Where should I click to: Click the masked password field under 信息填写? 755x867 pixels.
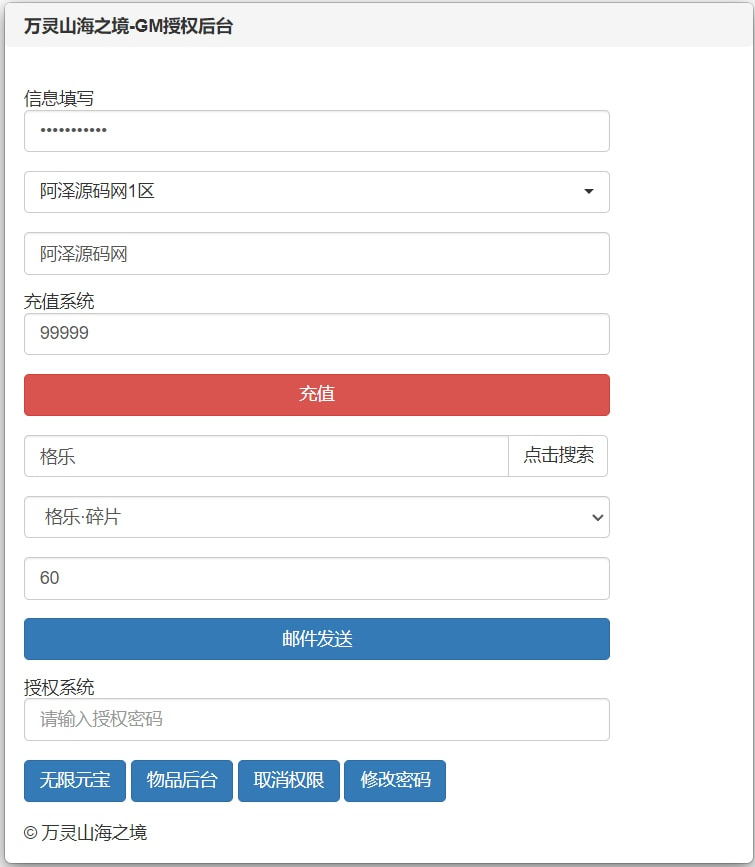point(316,131)
